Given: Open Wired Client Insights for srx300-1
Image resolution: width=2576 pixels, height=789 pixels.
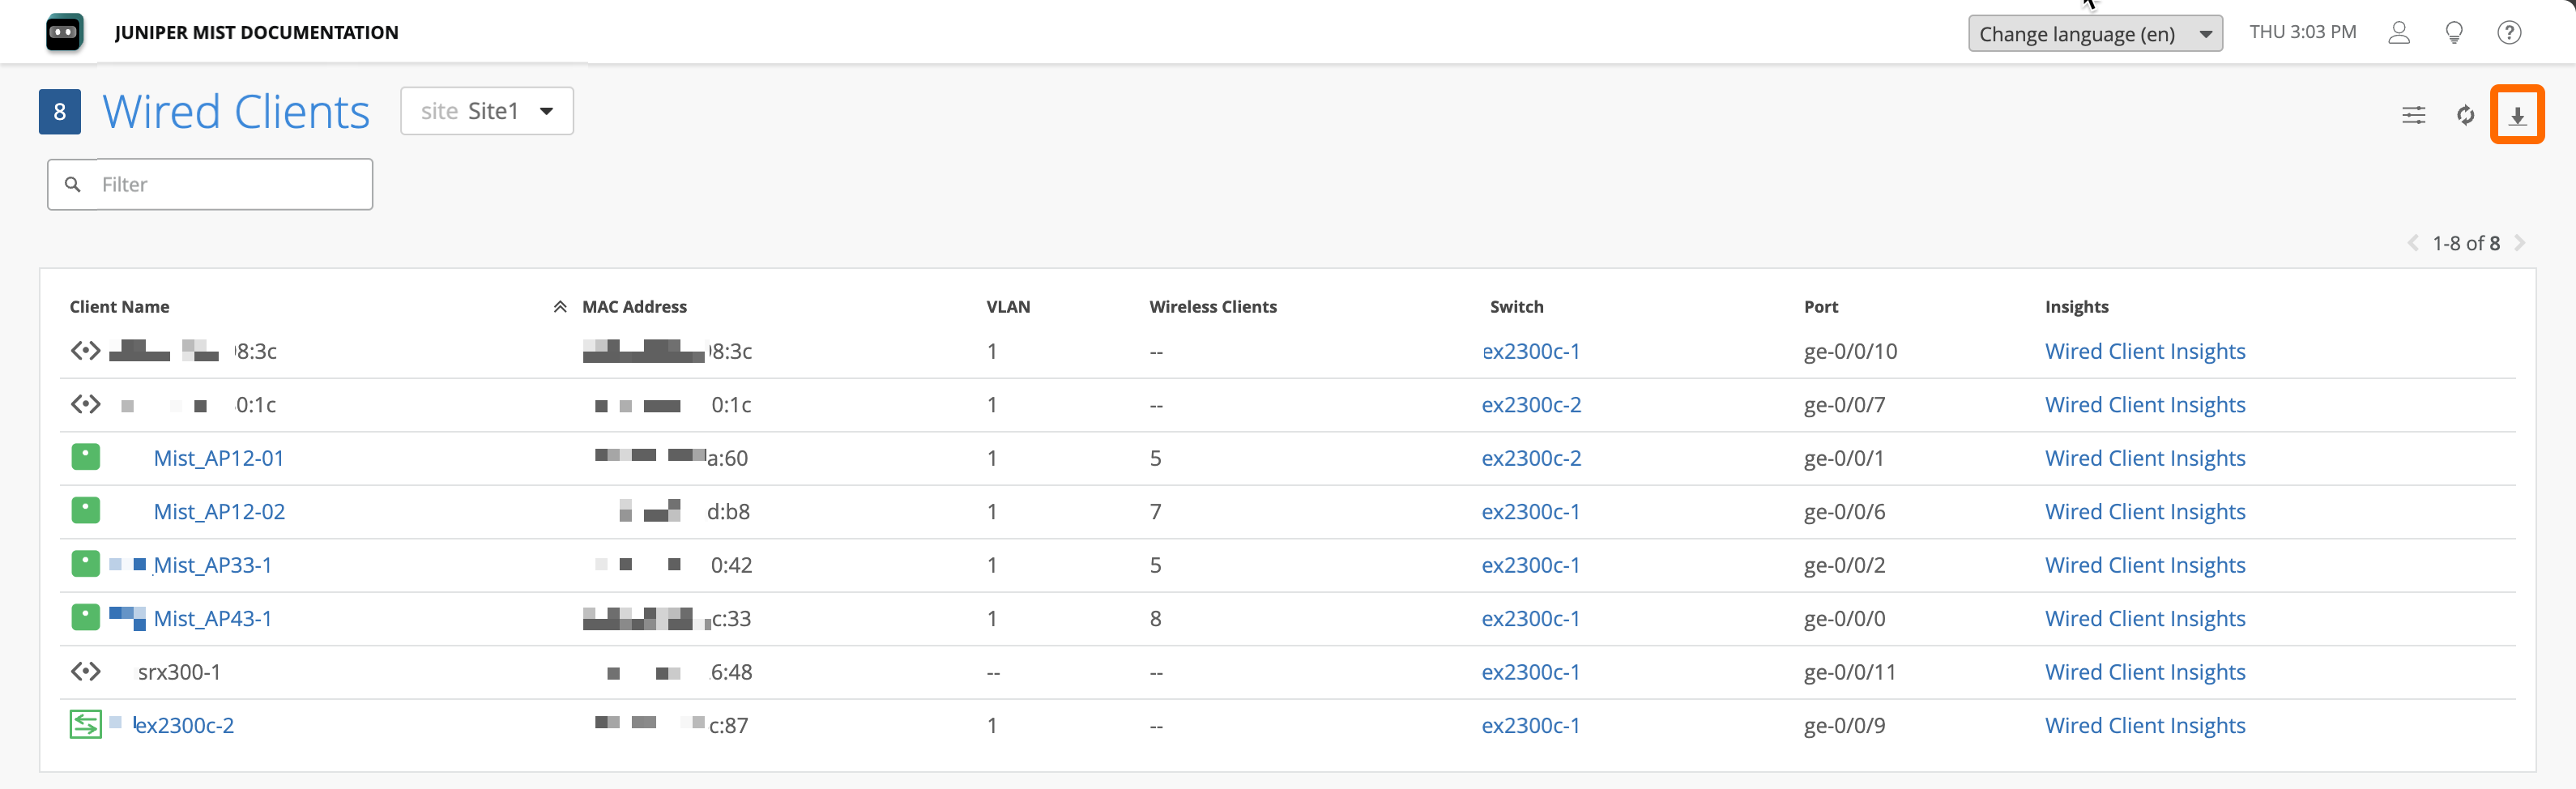Looking at the screenshot, I should pos(2144,672).
